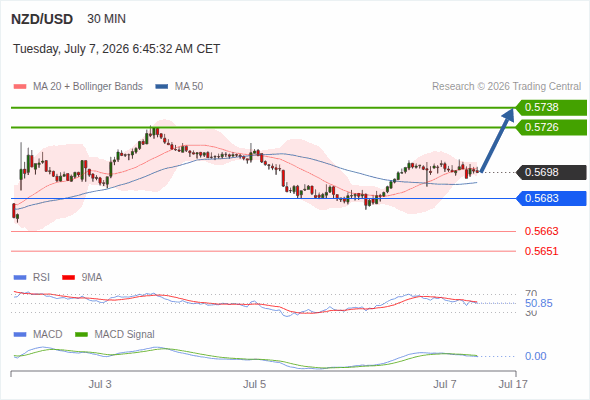
Task: Click the 0.5698 current price tag
Action: 551,172
